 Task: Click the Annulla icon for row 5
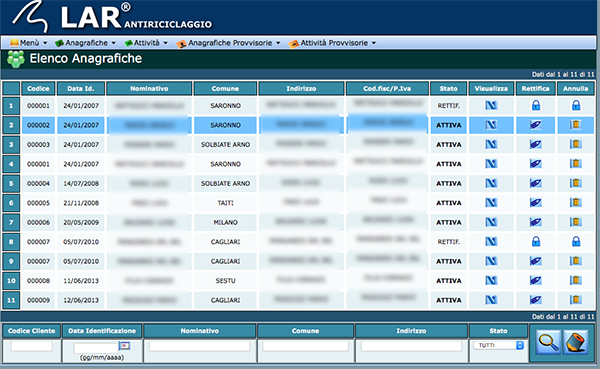576,183
